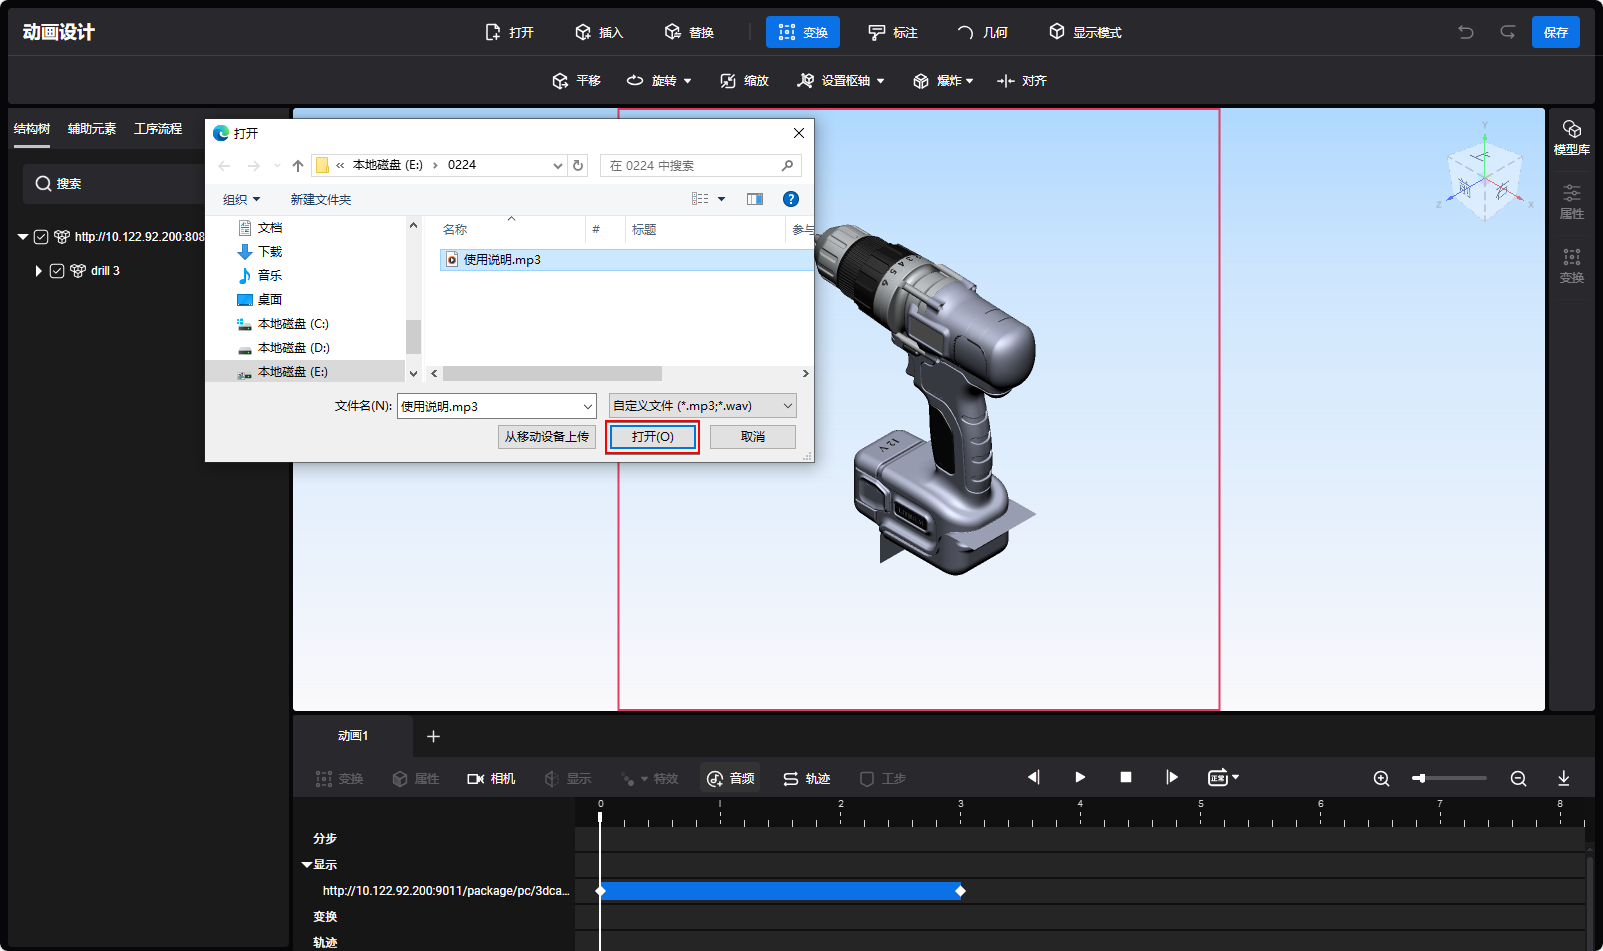Stop animation playback with the square button
Viewport: 1603px width, 951px height.
coord(1126,777)
